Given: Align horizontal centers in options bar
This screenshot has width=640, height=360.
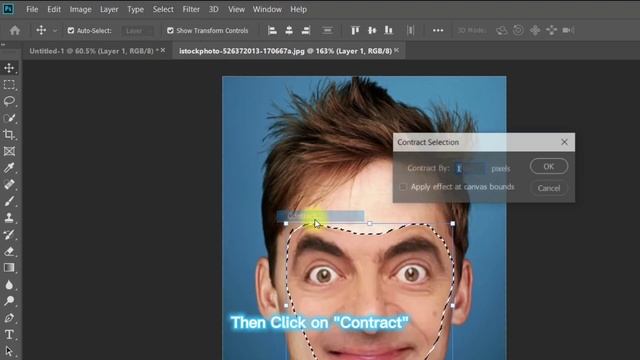Looking at the screenshot, I should [289, 30].
